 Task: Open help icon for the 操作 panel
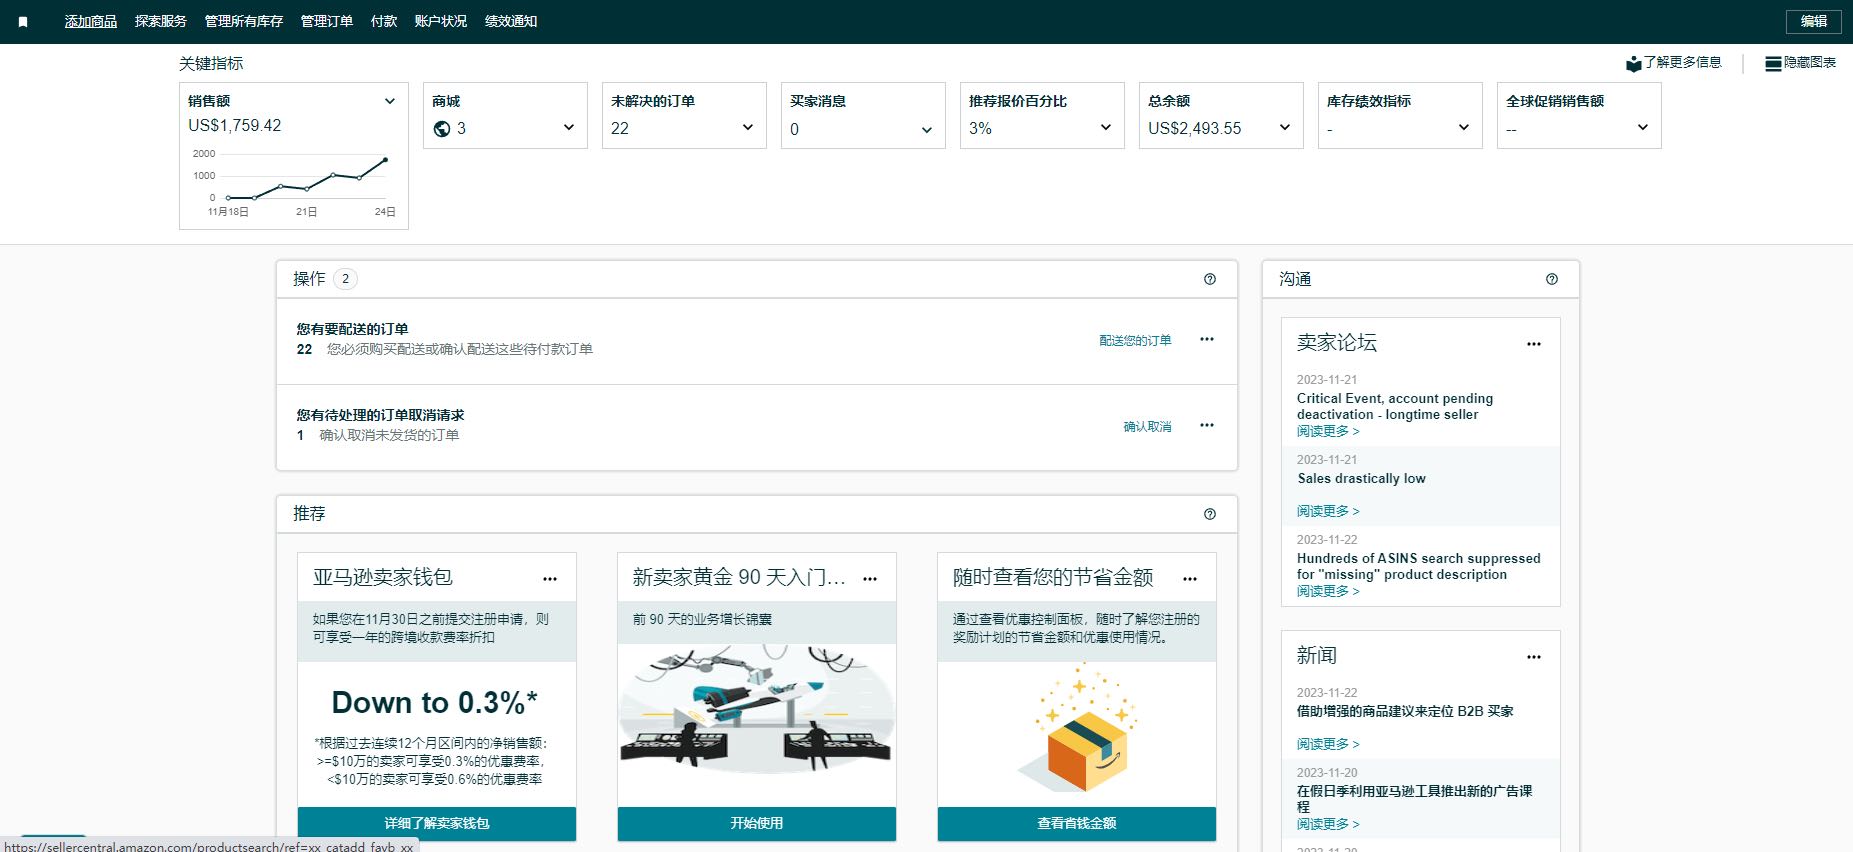1210,279
